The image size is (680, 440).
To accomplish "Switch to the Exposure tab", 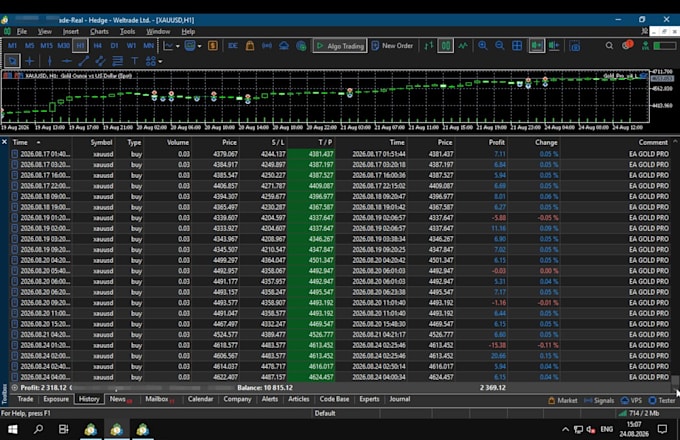I will pos(56,399).
